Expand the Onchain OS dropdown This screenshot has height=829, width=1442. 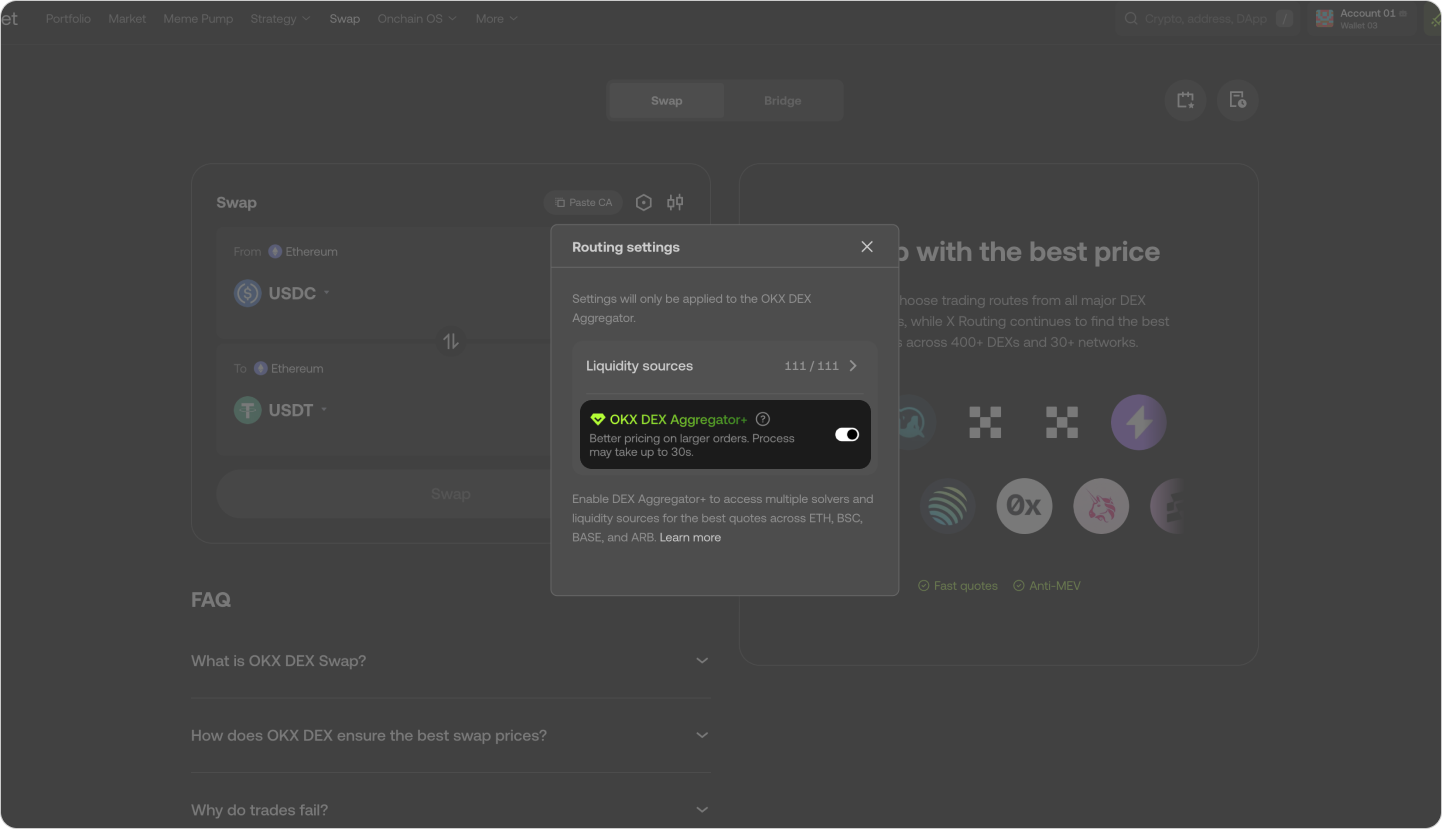[417, 19]
